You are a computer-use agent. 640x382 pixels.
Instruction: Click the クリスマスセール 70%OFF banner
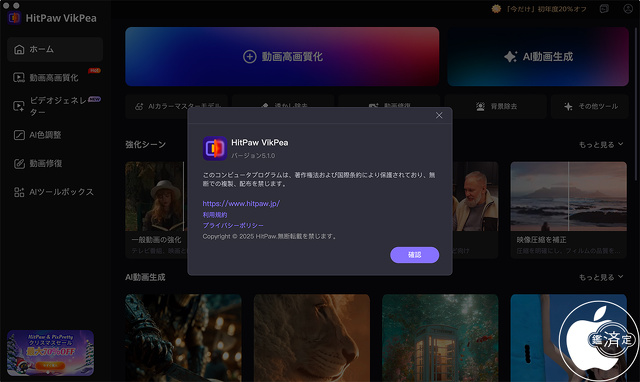(51, 353)
